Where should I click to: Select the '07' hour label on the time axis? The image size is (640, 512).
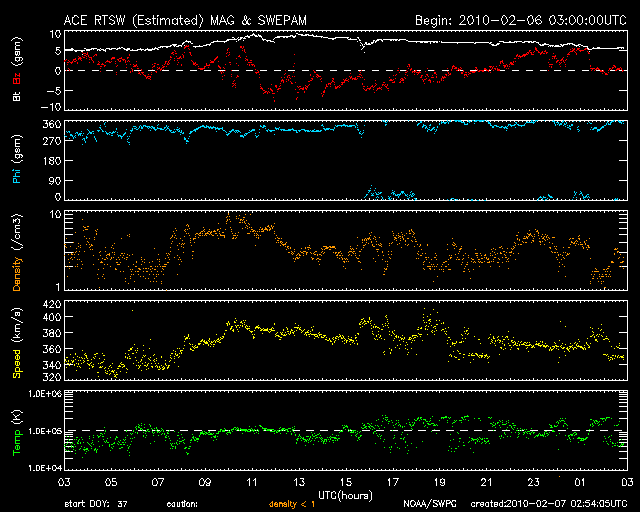[x=158, y=482]
